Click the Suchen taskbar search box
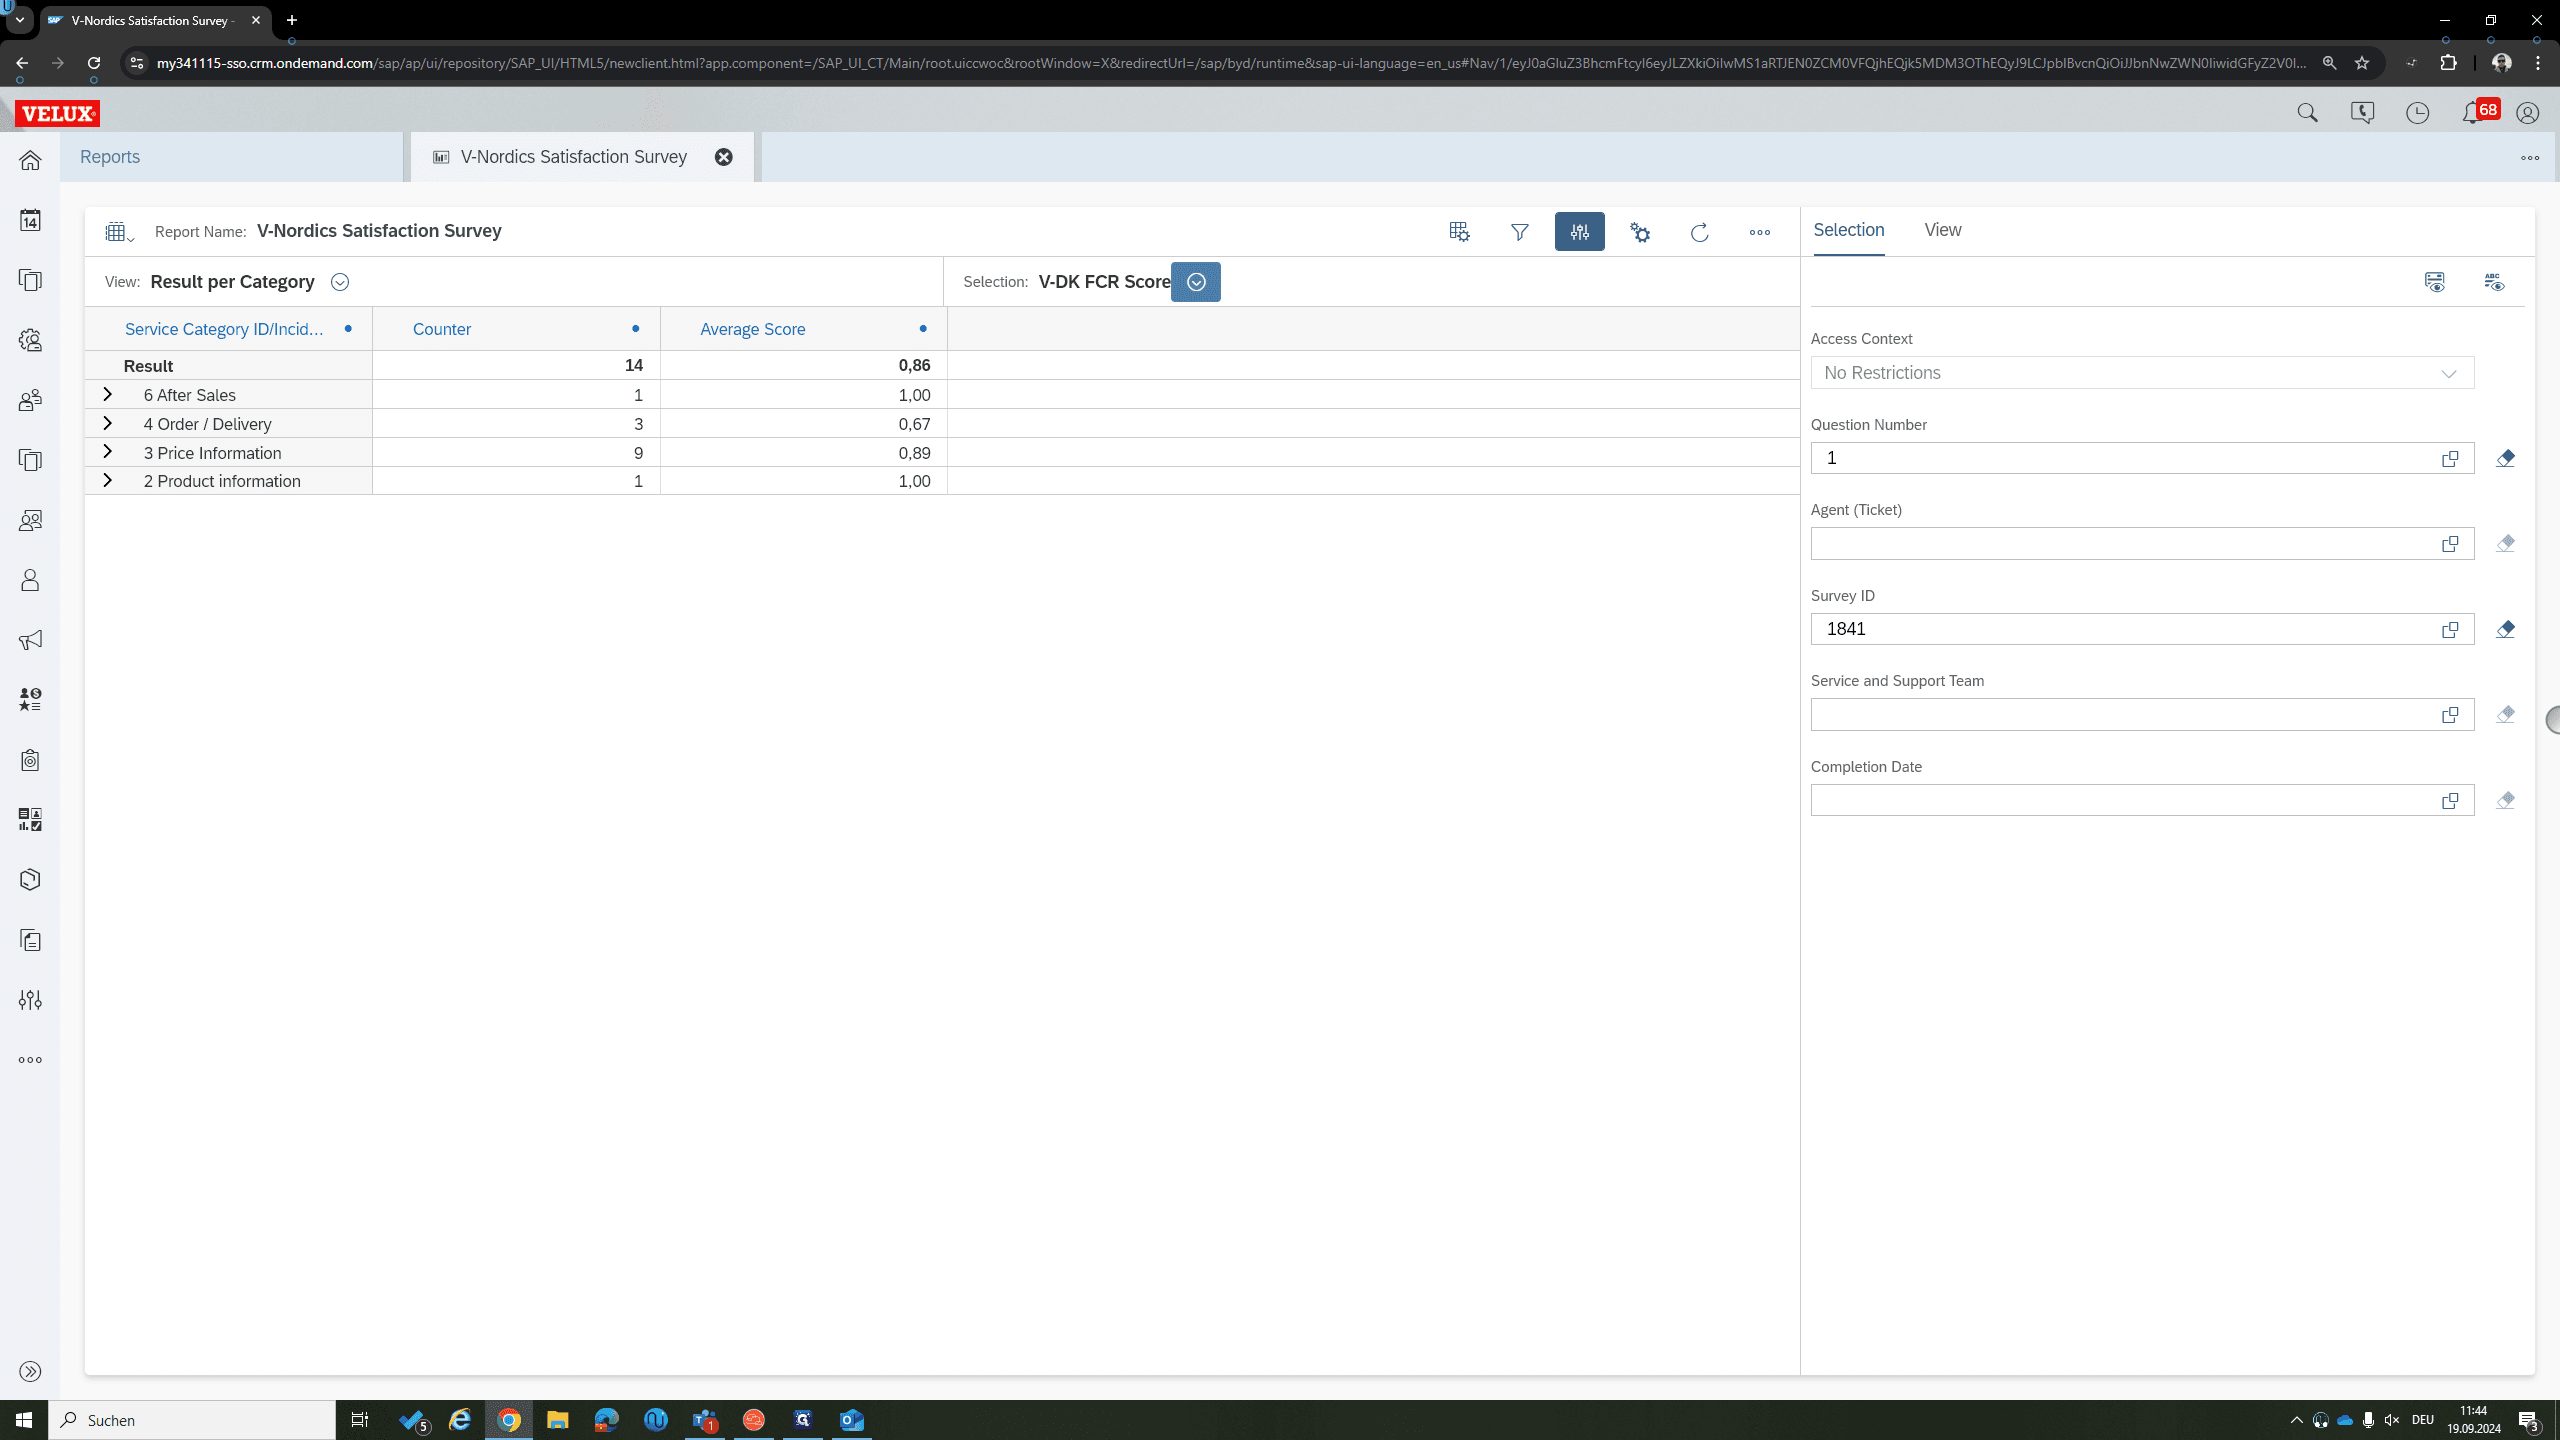Image resolution: width=2560 pixels, height=1440 pixels. click(x=192, y=1420)
